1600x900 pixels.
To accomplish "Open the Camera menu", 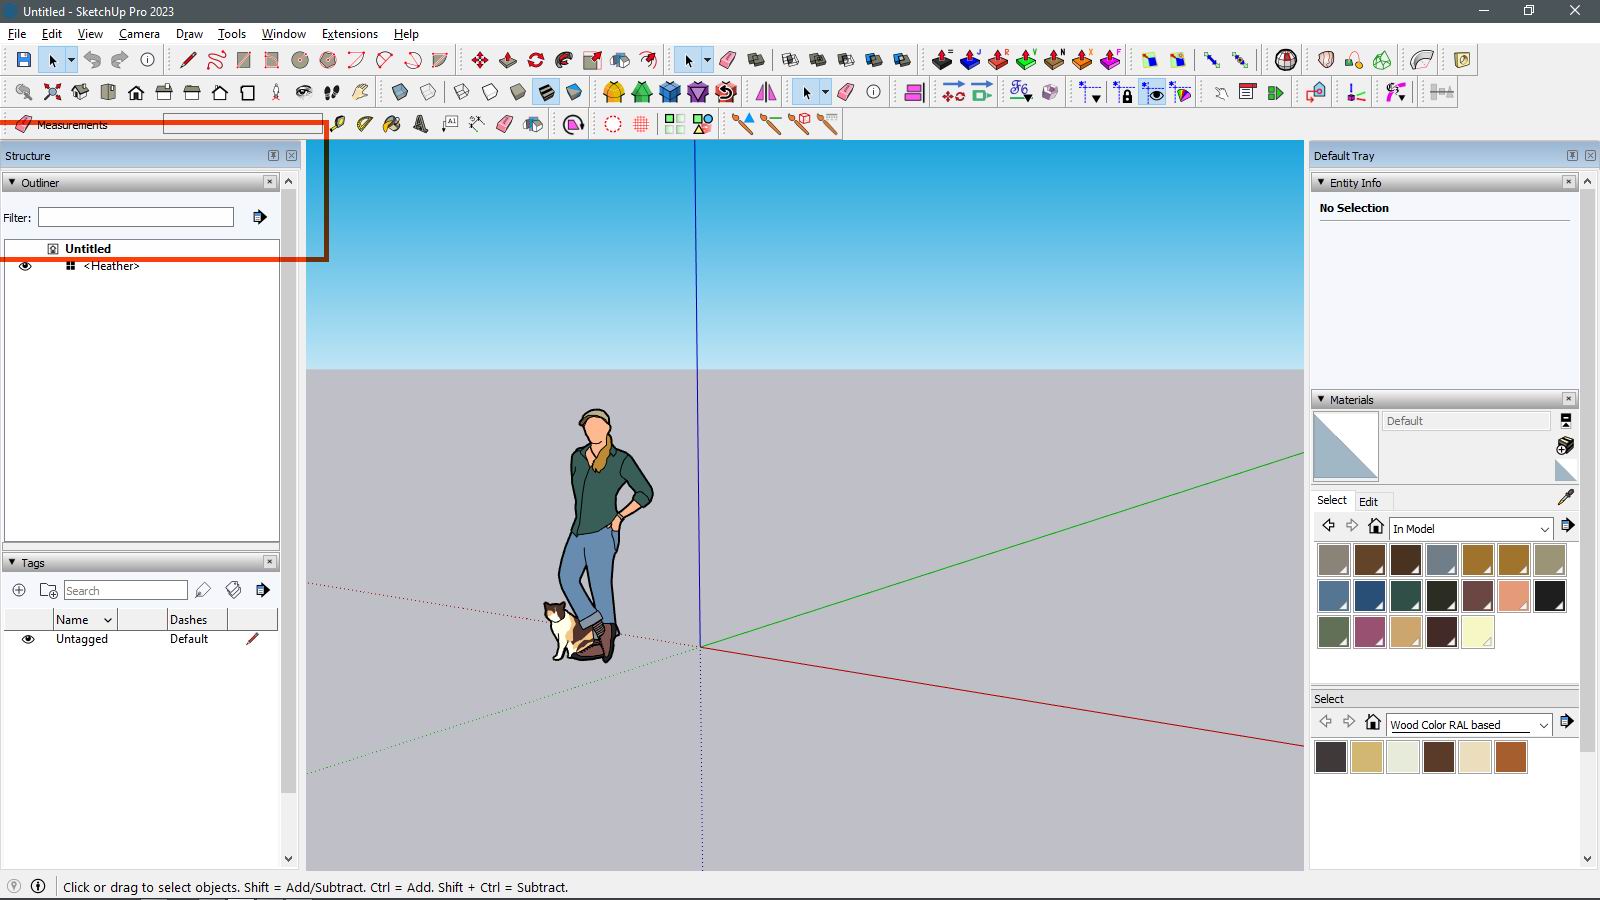I will 139,33.
